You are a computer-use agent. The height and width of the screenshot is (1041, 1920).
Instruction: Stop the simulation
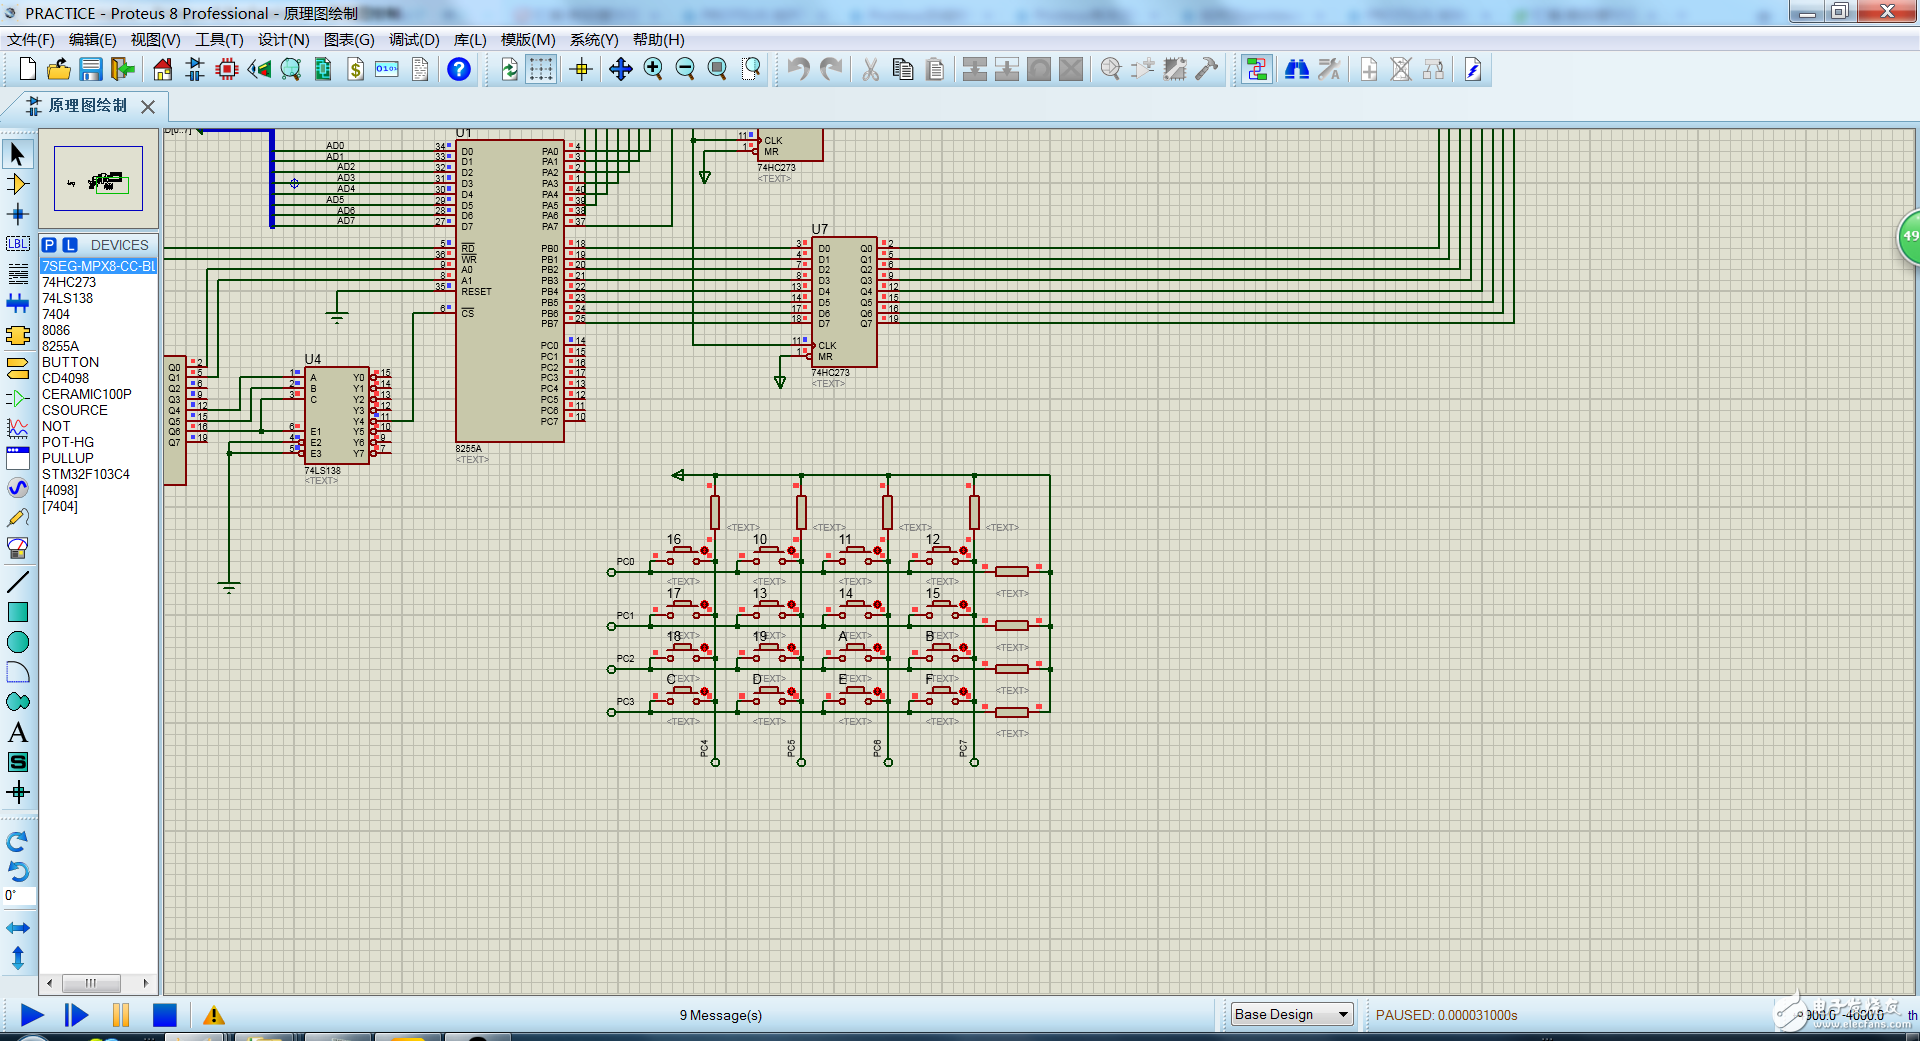[165, 1015]
